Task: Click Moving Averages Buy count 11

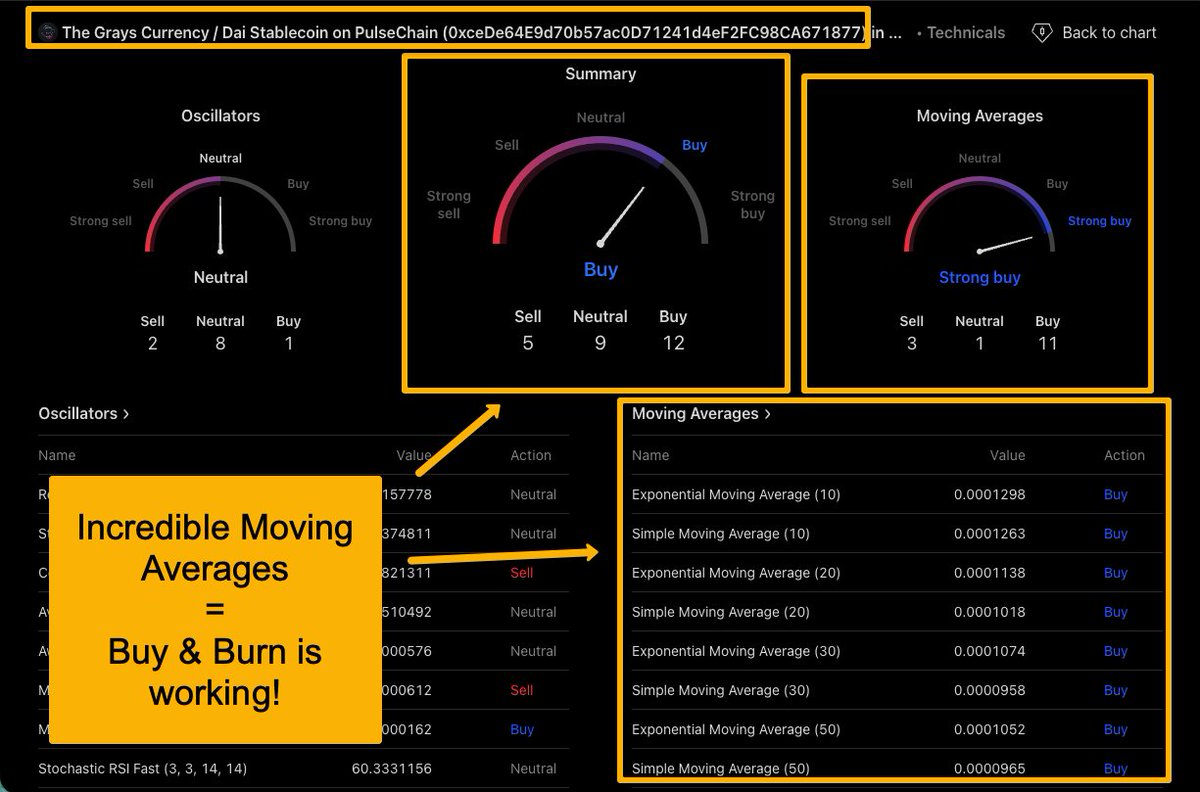Action: (1047, 343)
